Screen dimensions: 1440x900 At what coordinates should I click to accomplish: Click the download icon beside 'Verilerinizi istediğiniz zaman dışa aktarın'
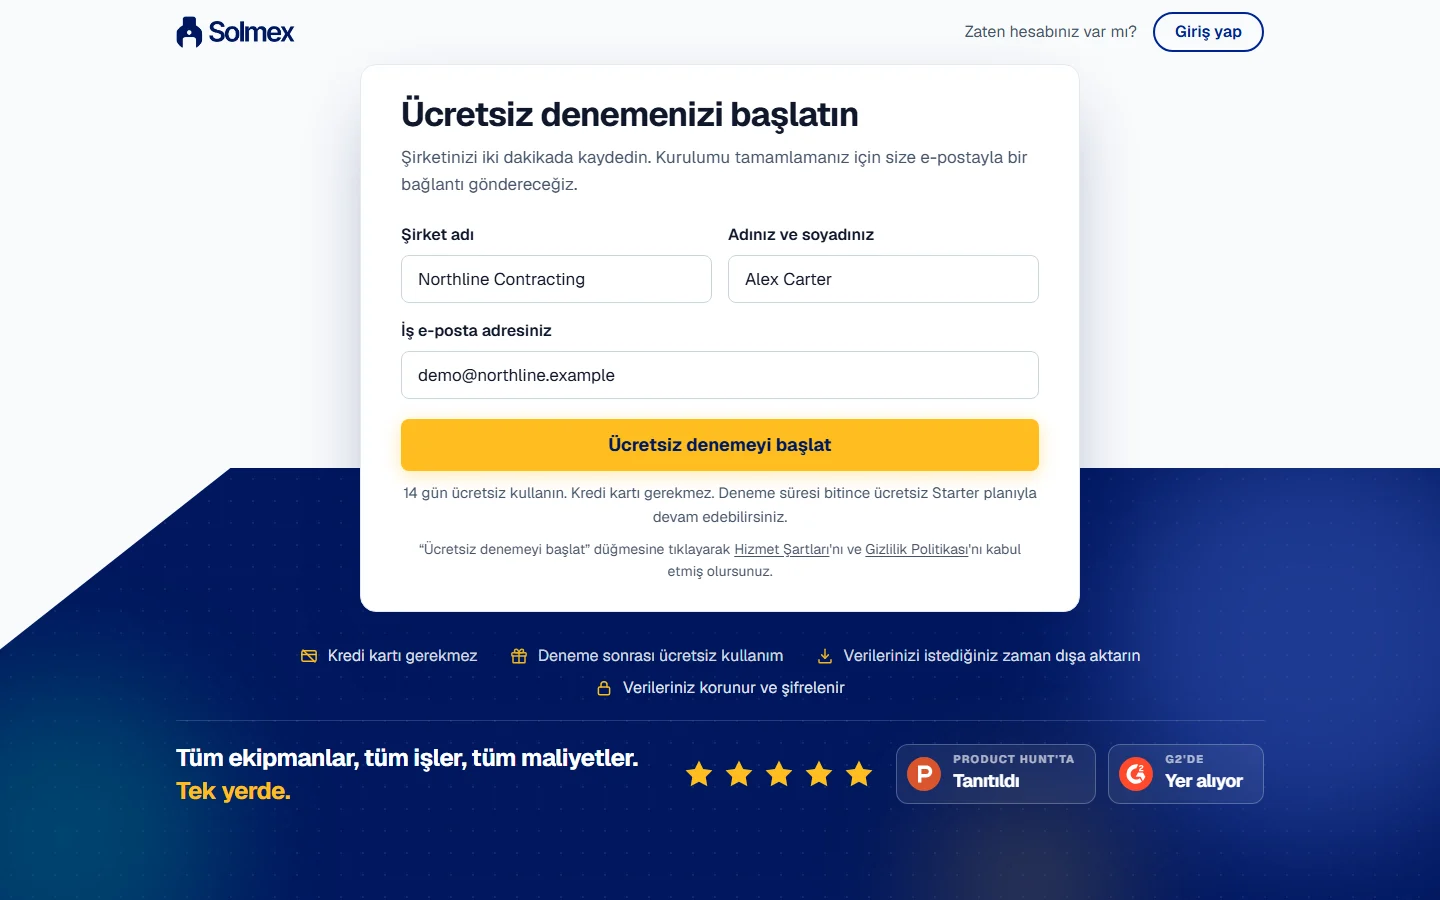pyautogui.click(x=825, y=656)
